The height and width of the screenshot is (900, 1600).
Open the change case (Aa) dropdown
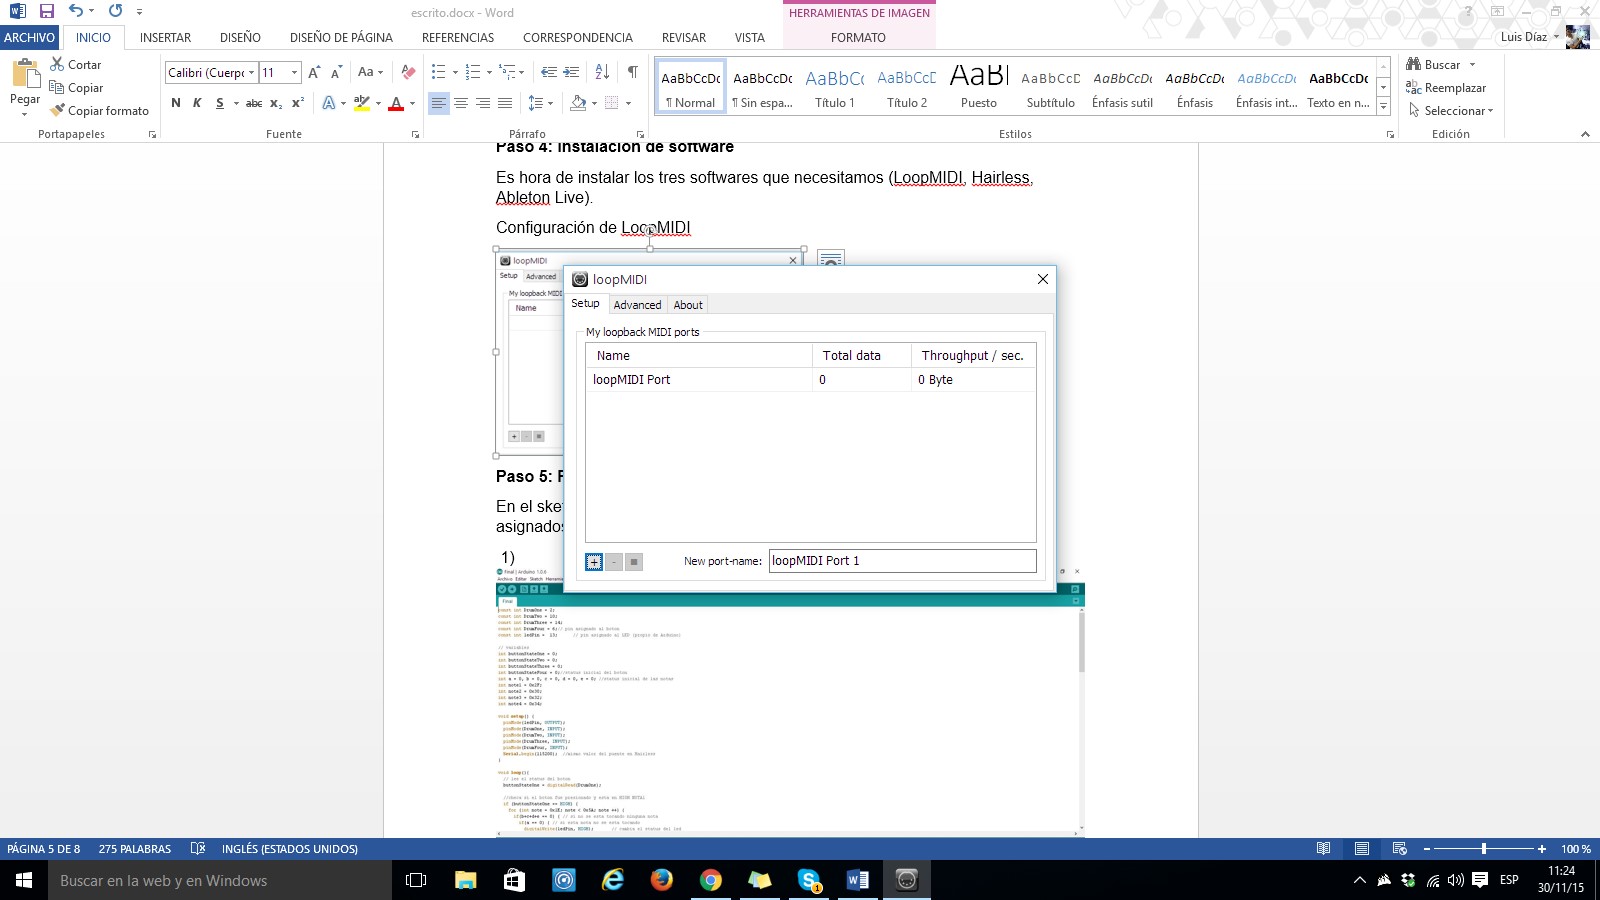pyautogui.click(x=370, y=72)
